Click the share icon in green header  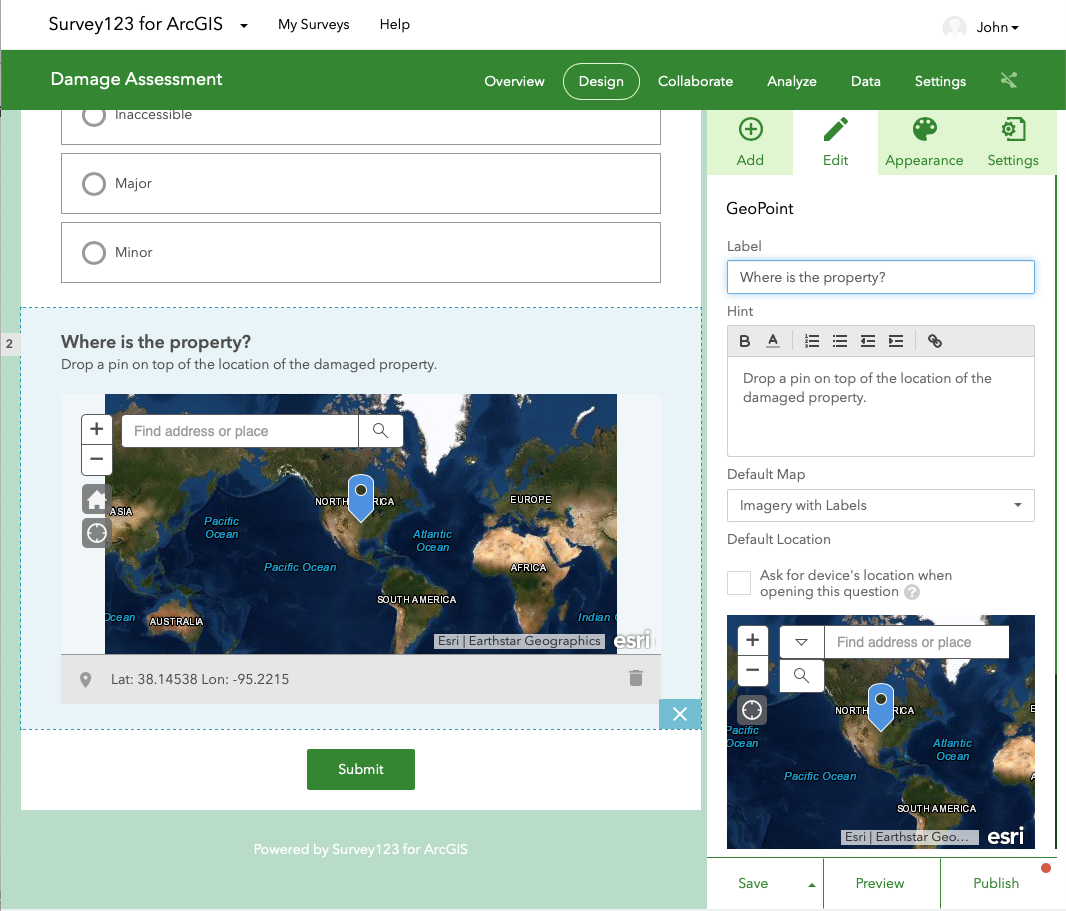coord(1008,81)
